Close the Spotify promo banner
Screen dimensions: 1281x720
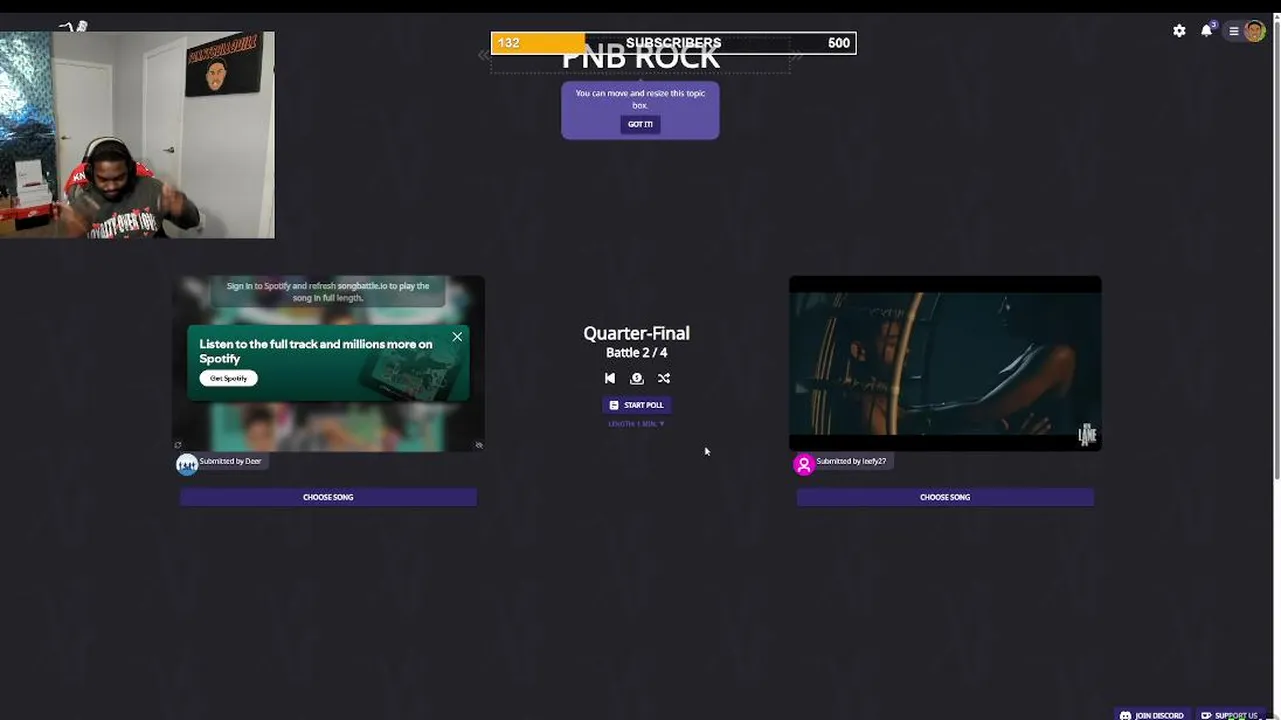click(457, 337)
